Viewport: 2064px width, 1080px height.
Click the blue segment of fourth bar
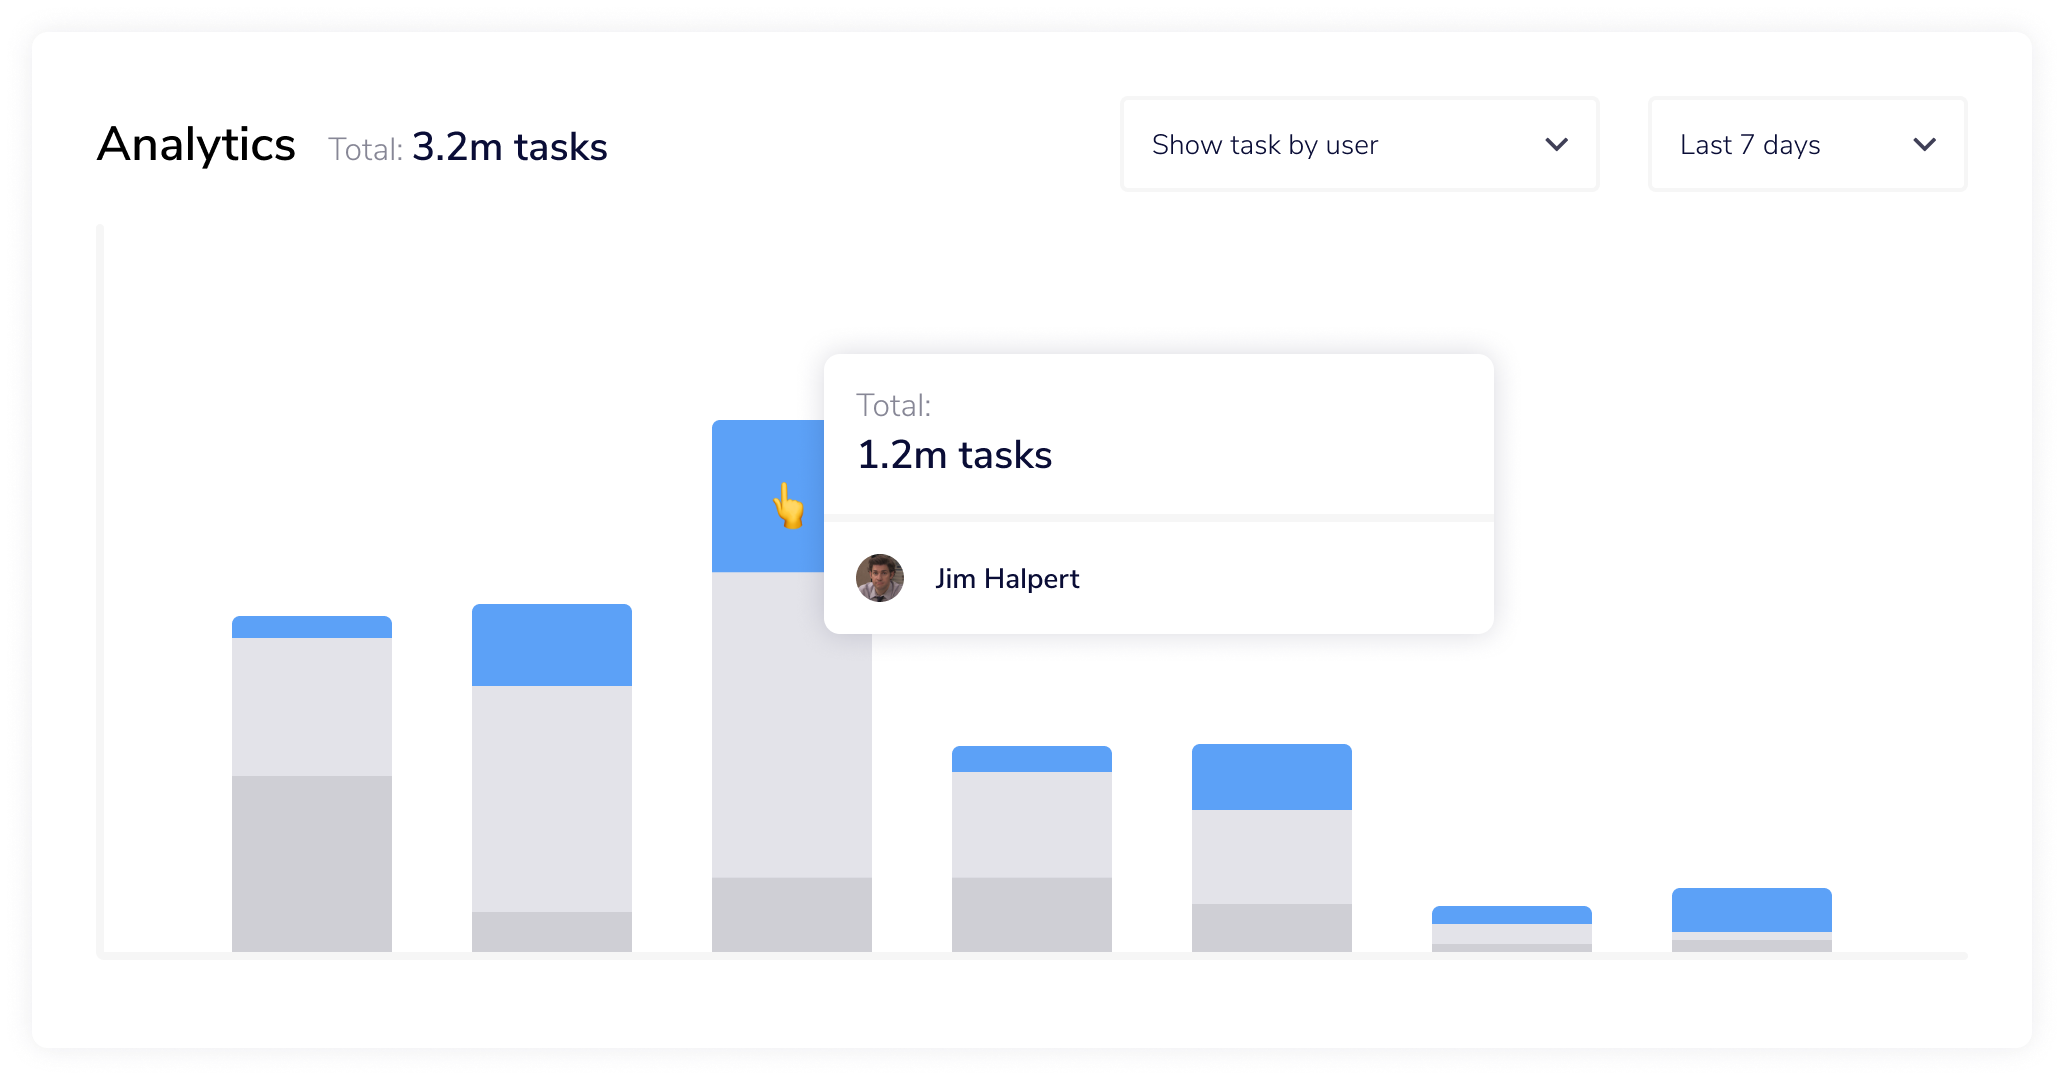(1032, 759)
